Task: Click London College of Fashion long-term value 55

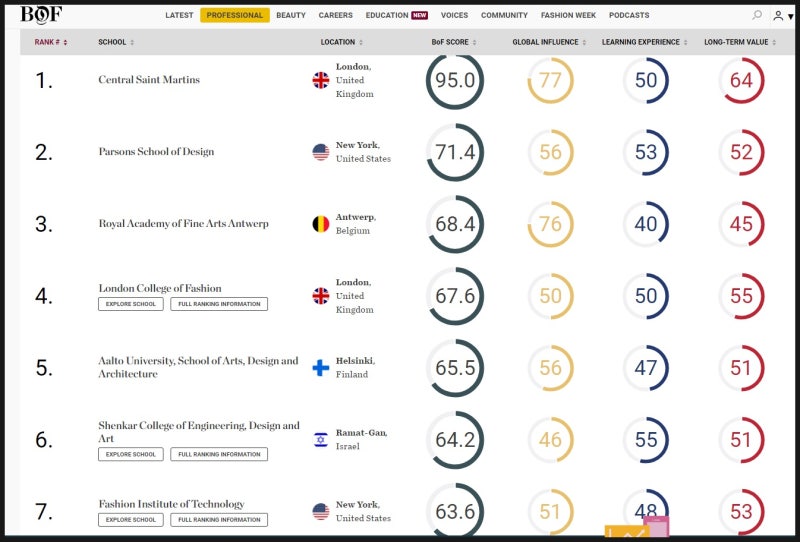Action: tap(741, 296)
